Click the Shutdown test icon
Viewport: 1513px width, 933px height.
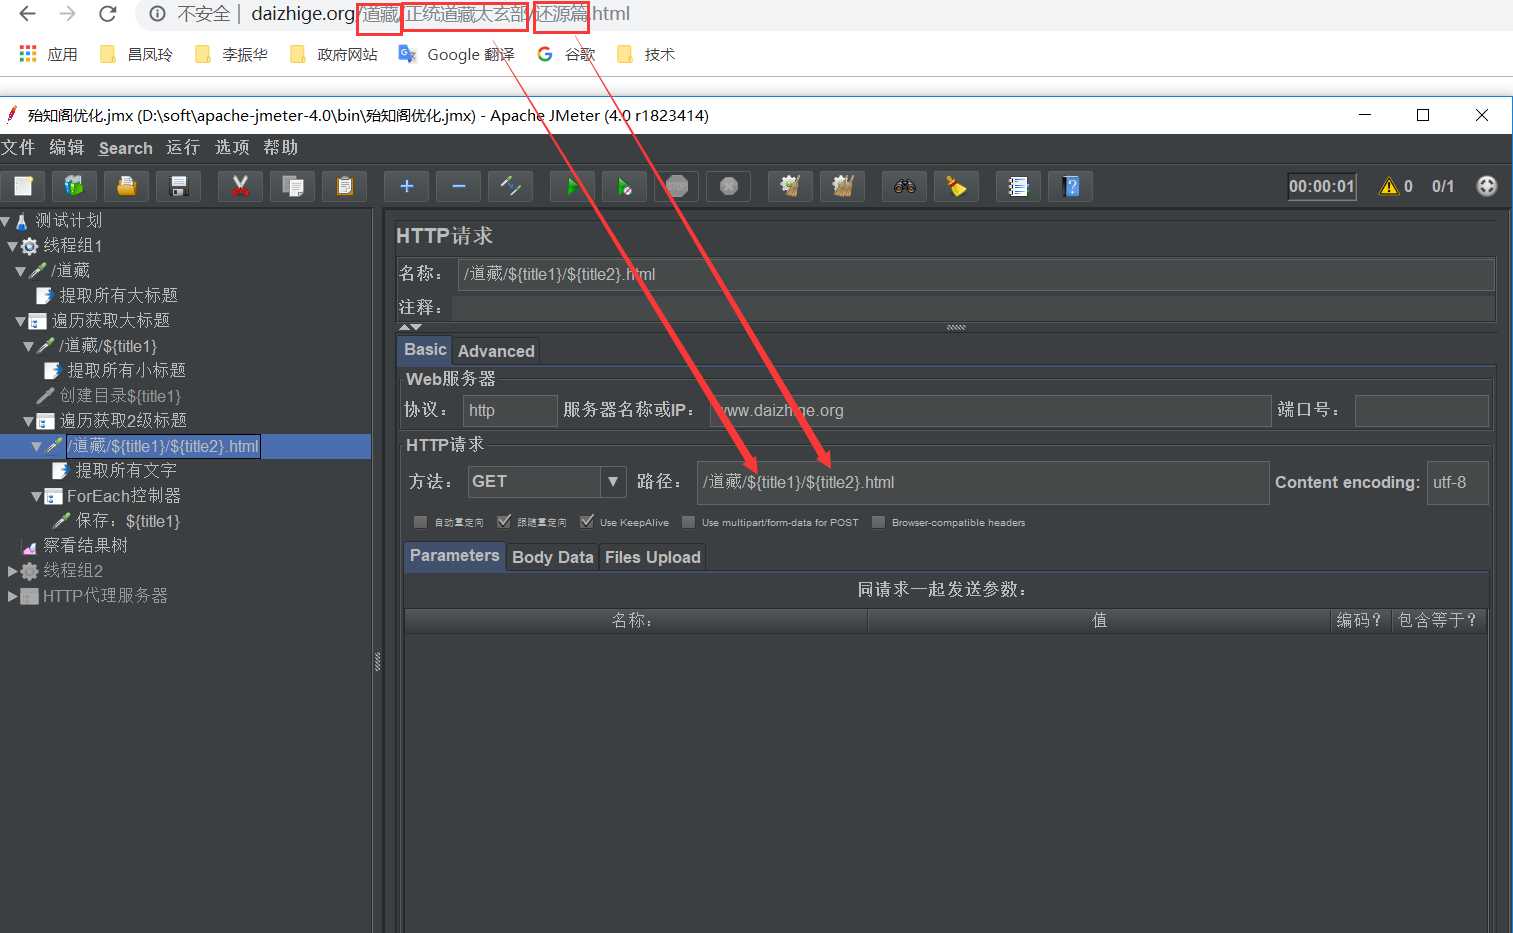click(729, 186)
